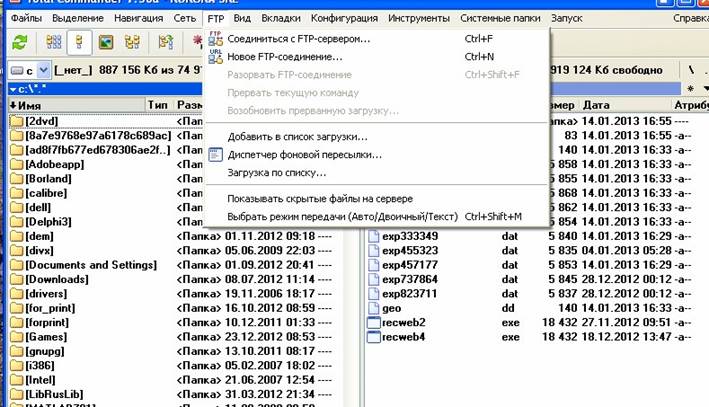The width and height of the screenshot is (709, 407).
Task: Click the Connect to FTP server menu icon
Action: 215,39
